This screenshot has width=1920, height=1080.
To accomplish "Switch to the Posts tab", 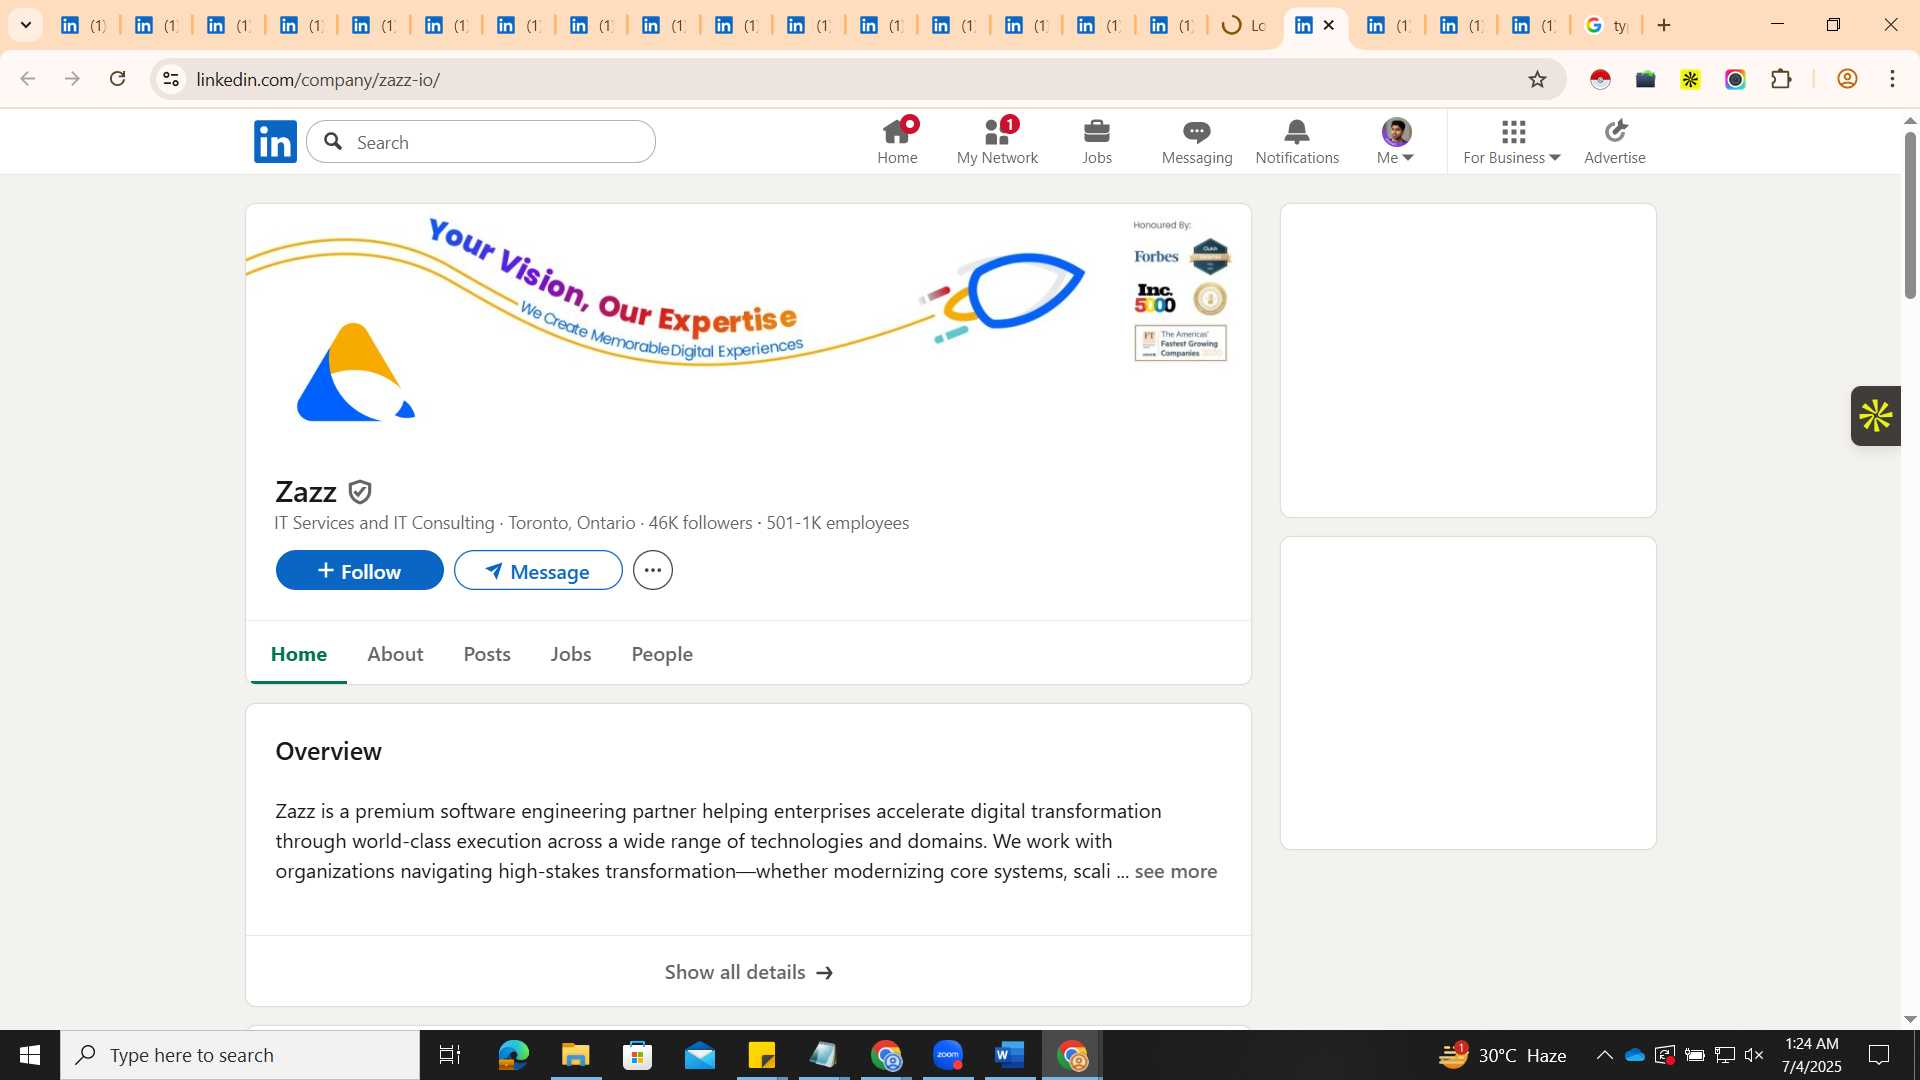I will [x=487, y=654].
